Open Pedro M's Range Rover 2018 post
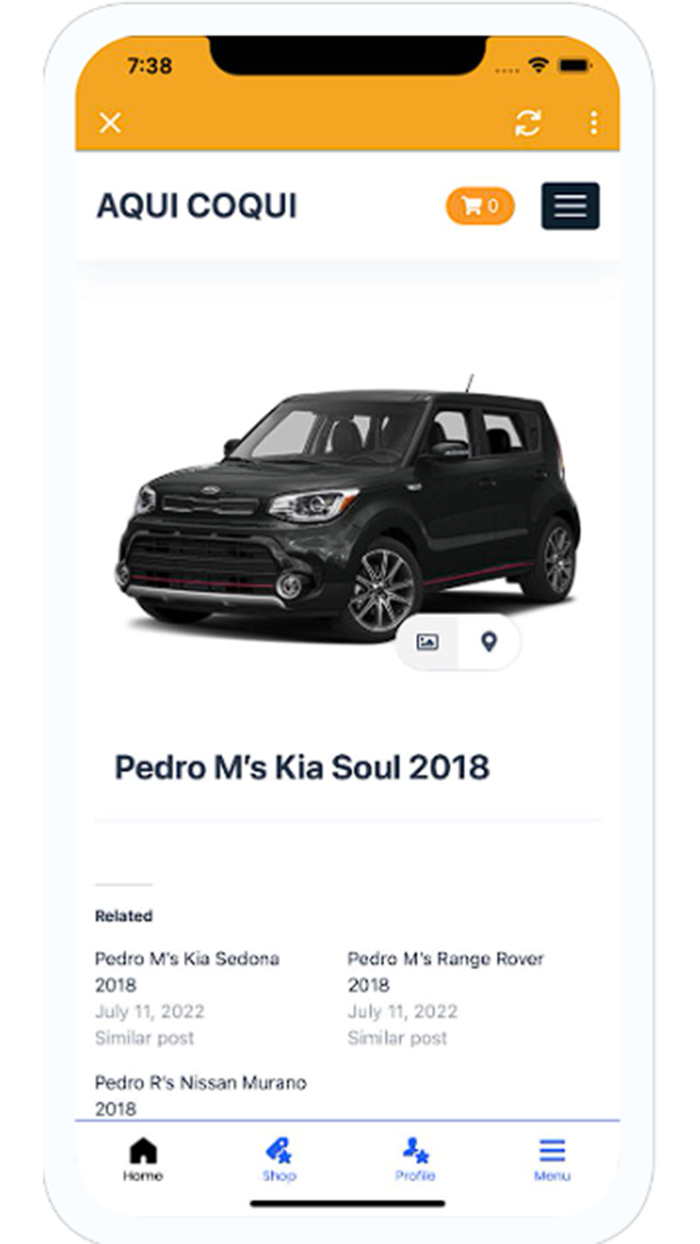 (444, 971)
